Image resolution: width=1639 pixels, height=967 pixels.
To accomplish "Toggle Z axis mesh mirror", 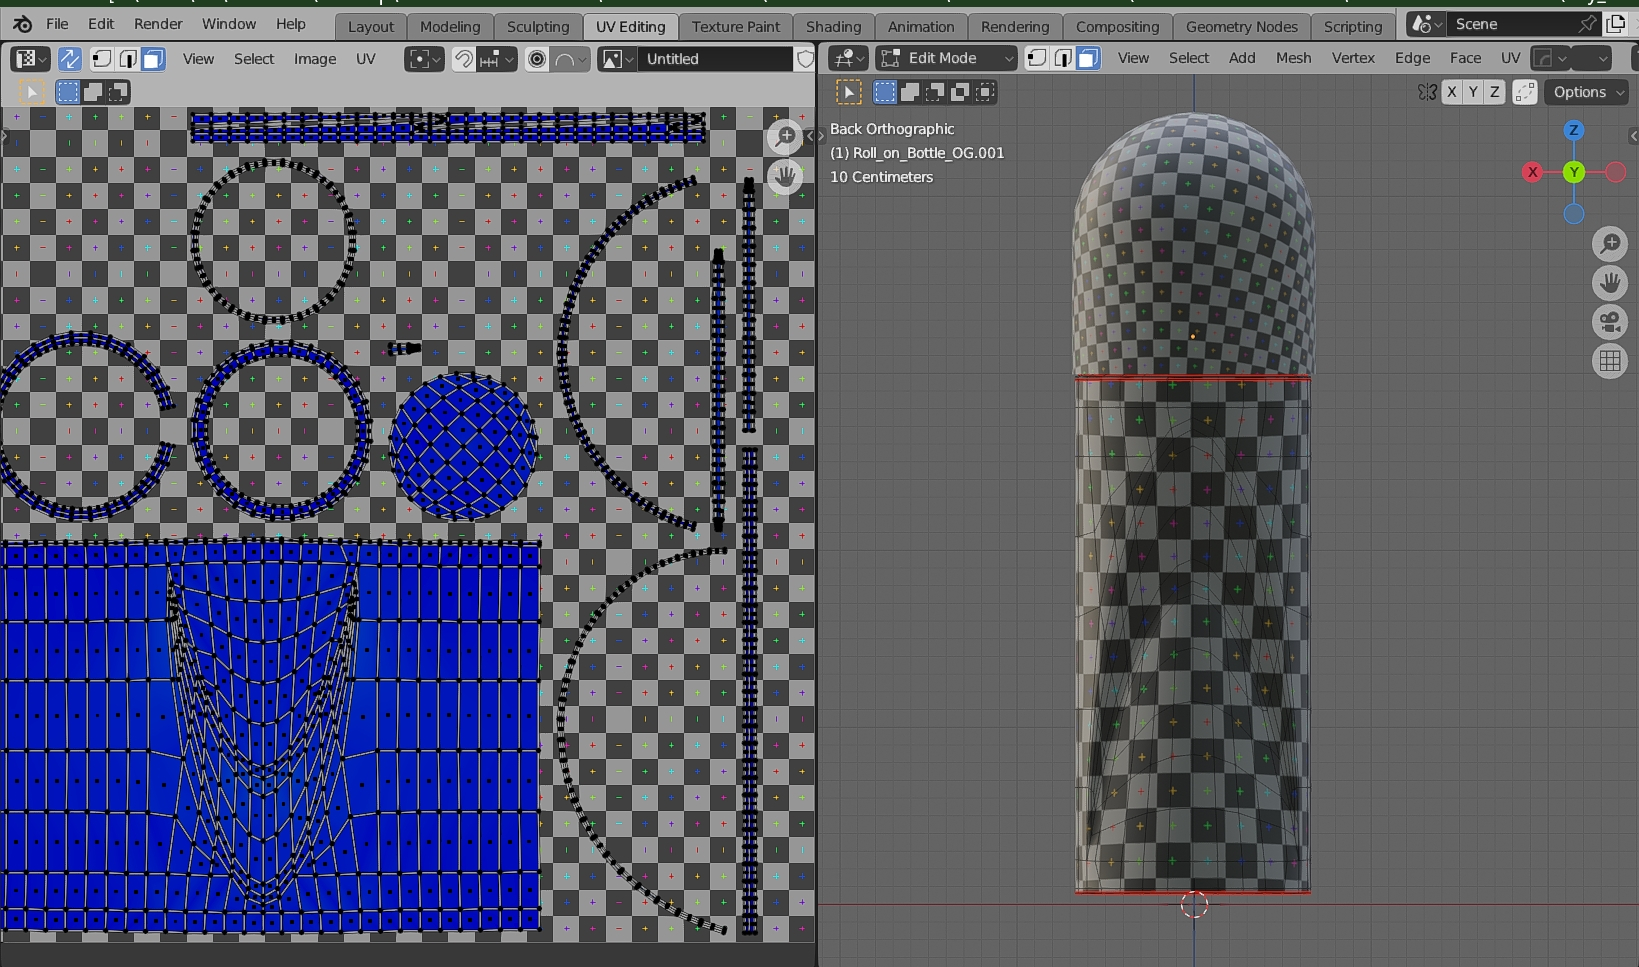I will (1494, 92).
